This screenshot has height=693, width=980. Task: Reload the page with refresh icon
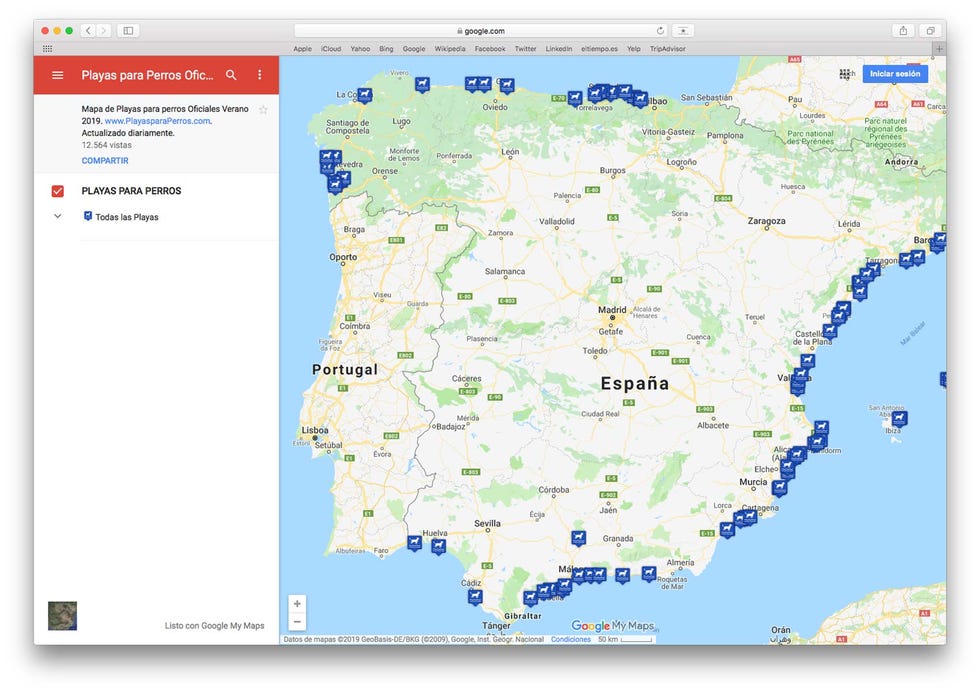tap(660, 31)
